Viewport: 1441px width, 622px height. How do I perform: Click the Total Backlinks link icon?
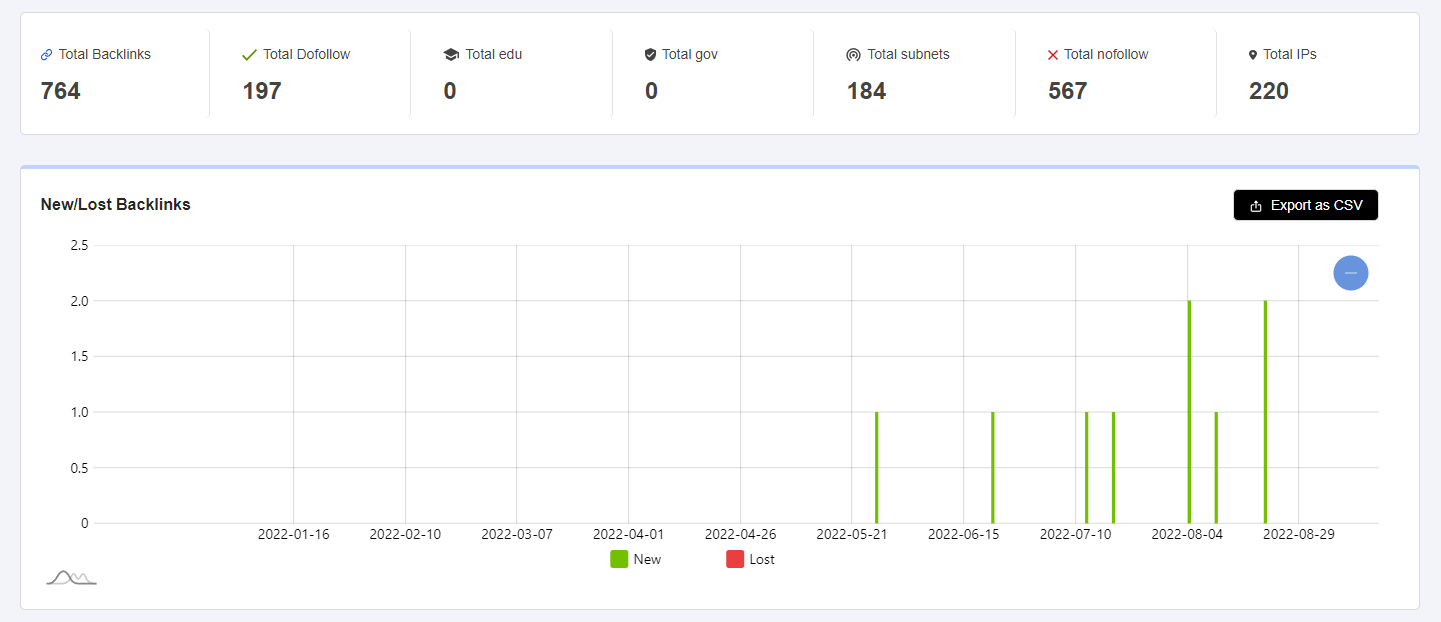pyautogui.click(x=46, y=55)
